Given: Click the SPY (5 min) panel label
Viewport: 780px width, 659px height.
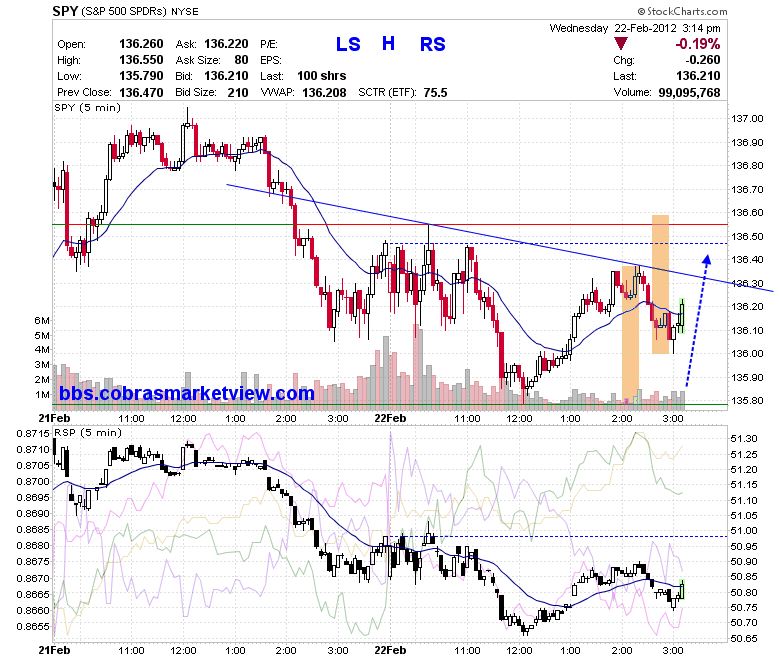Looking at the screenshot, I should pyautogui.click(x=88, y=107).
